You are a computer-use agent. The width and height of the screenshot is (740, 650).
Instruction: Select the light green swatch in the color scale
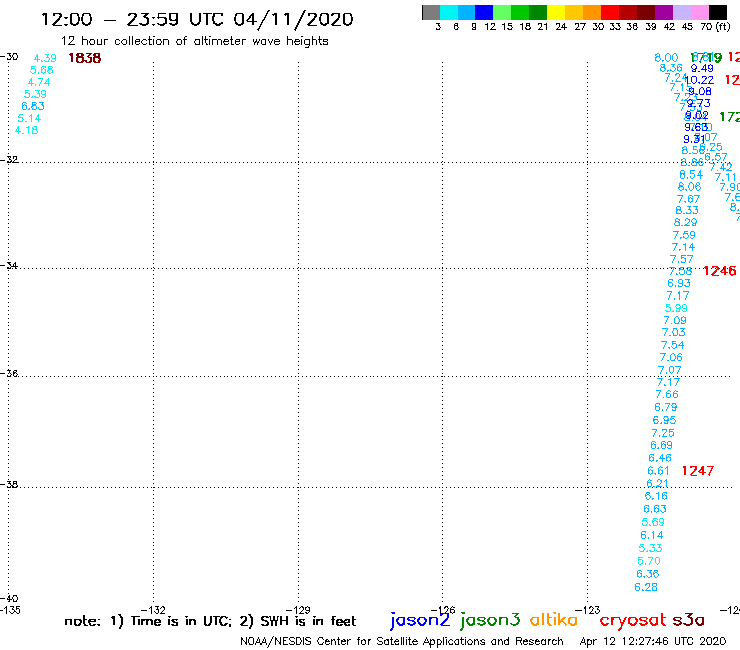[x=502, y=13]
